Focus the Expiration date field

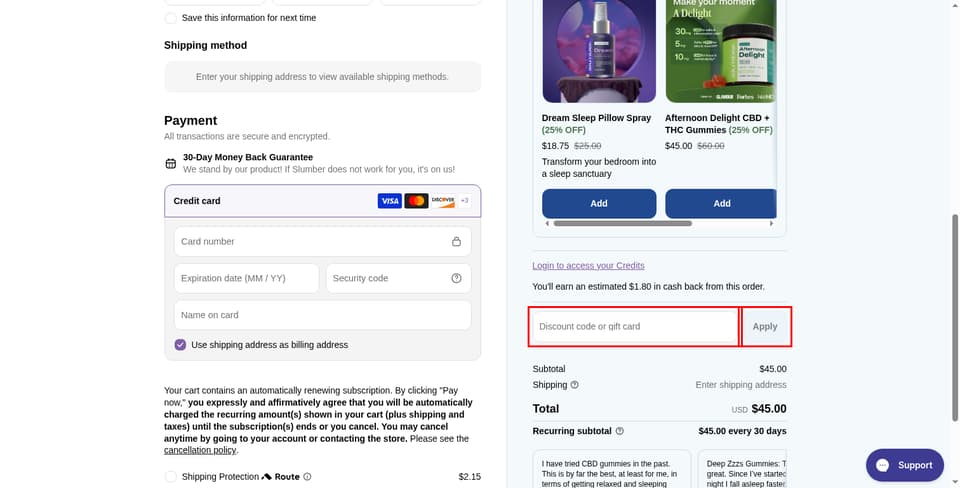[x=246, y=278]
